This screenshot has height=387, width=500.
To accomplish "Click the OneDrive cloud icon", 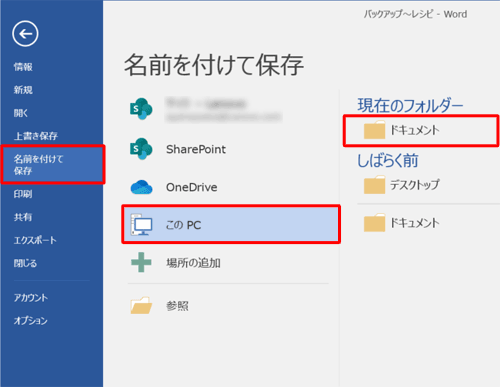I will point(141,187).
